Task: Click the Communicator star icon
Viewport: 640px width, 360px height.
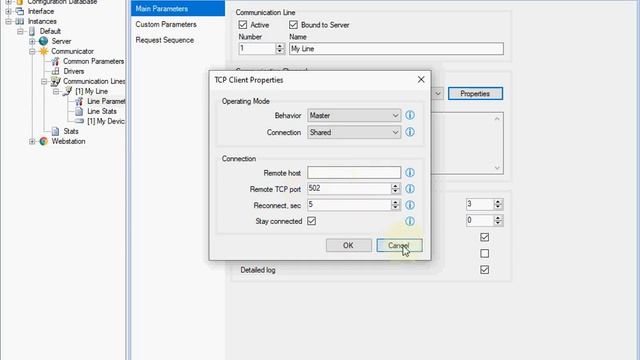Action: [x=44, y=51]
